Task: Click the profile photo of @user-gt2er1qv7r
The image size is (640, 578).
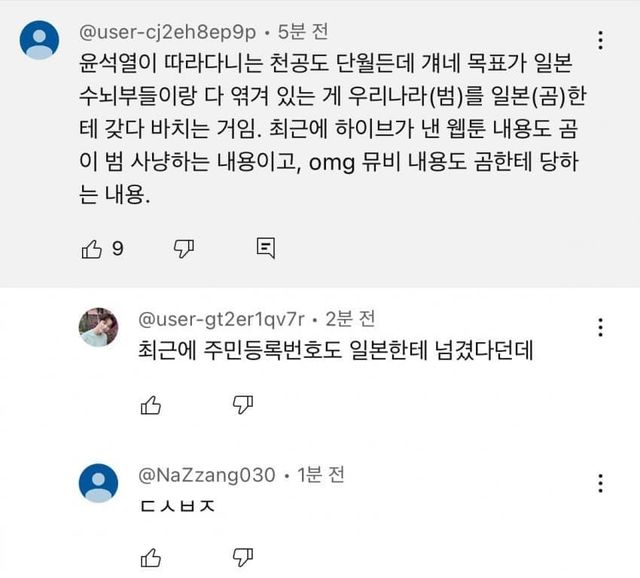Action: click(x=99, y=327)
